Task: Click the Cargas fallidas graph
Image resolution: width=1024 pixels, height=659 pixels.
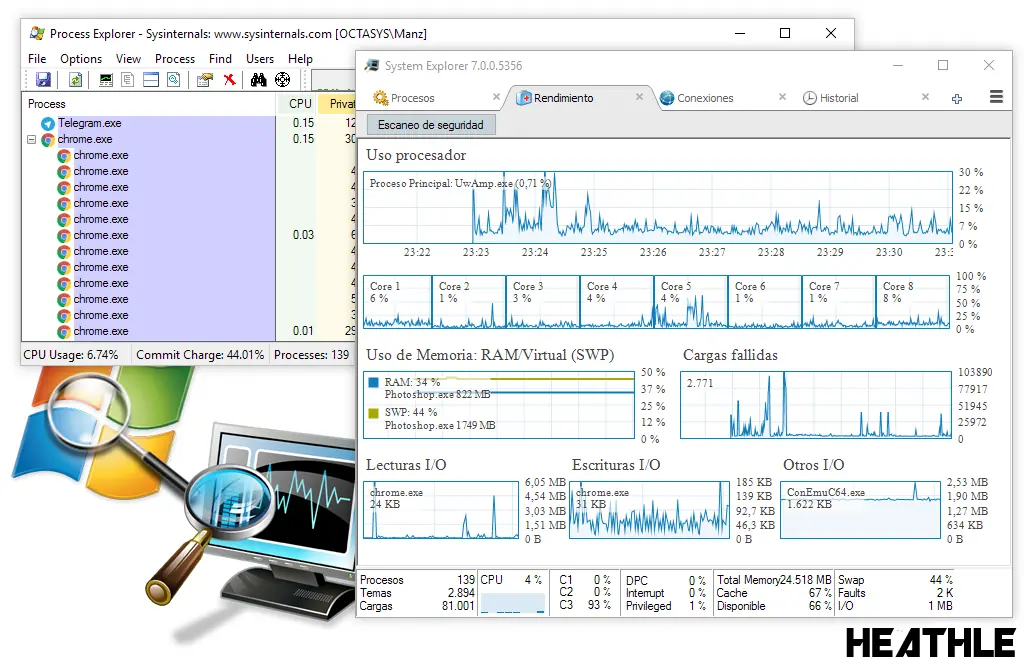Action: (x=816, y=405)
